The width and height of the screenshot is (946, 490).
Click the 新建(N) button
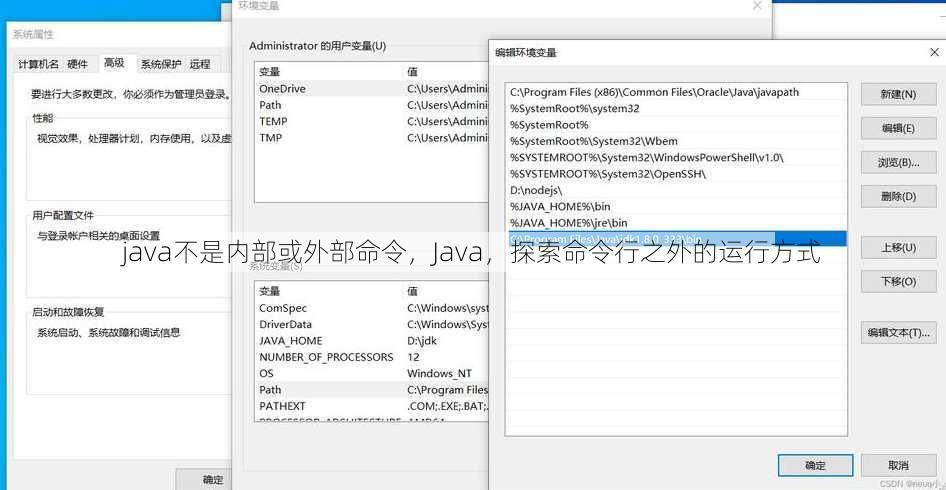click(x=898, y=95)
